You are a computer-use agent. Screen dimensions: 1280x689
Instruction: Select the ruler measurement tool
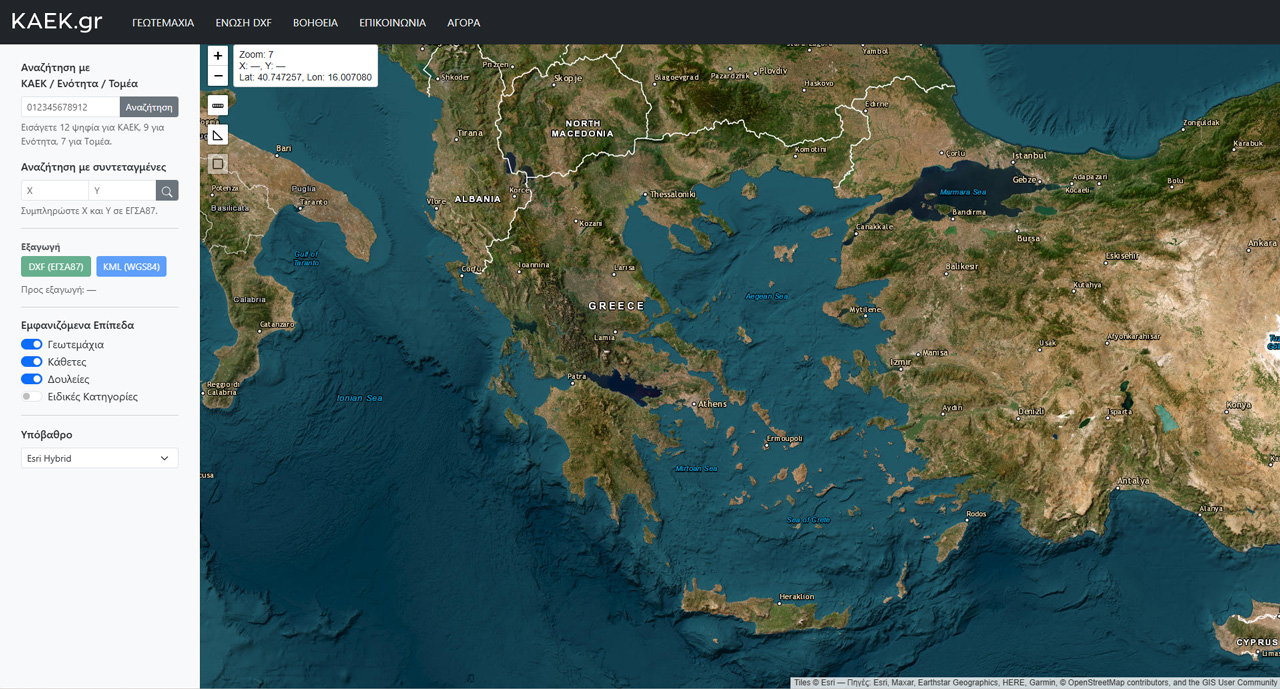tap(217, 105)
